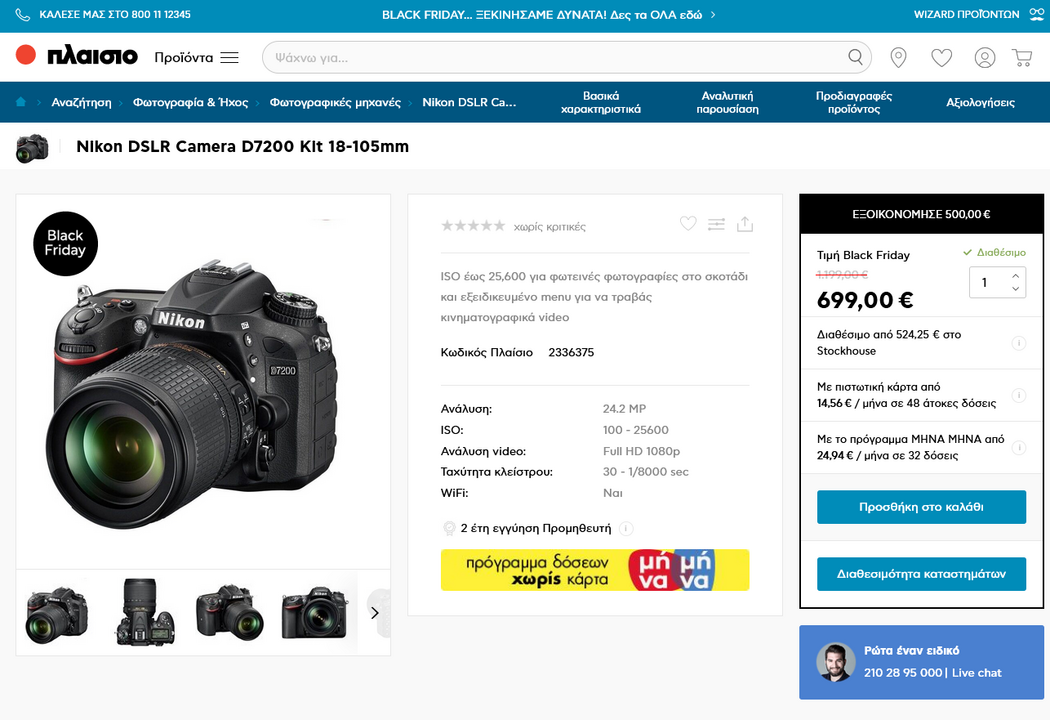Show info for ΜΗΝΑ ΜΗΝΑ program
The width and height of the screenshot is (1050, 720).
click(1019, 447)
